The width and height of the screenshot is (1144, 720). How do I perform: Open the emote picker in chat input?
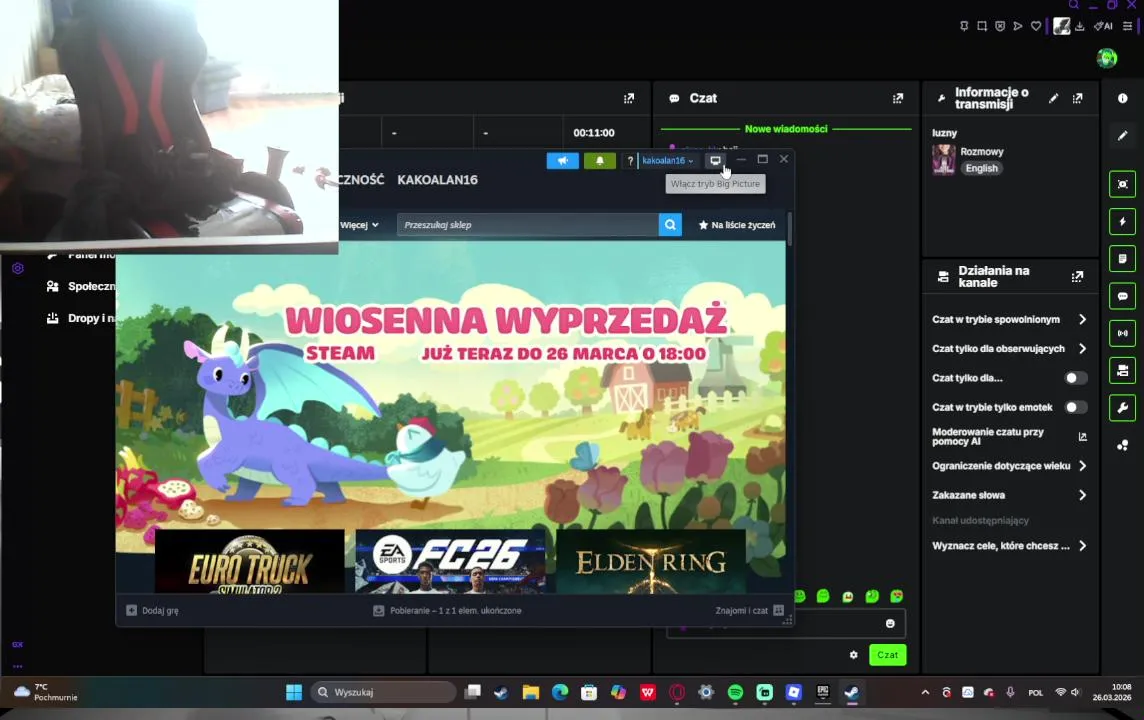click(x=890, y=624)
